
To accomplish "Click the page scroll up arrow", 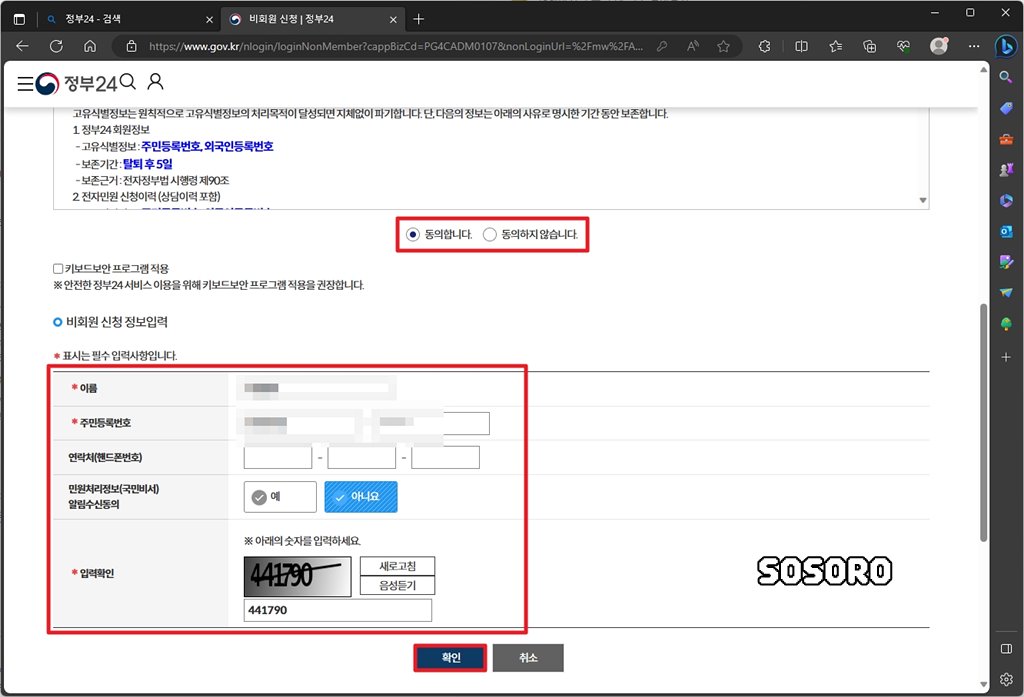I will 984,69.
